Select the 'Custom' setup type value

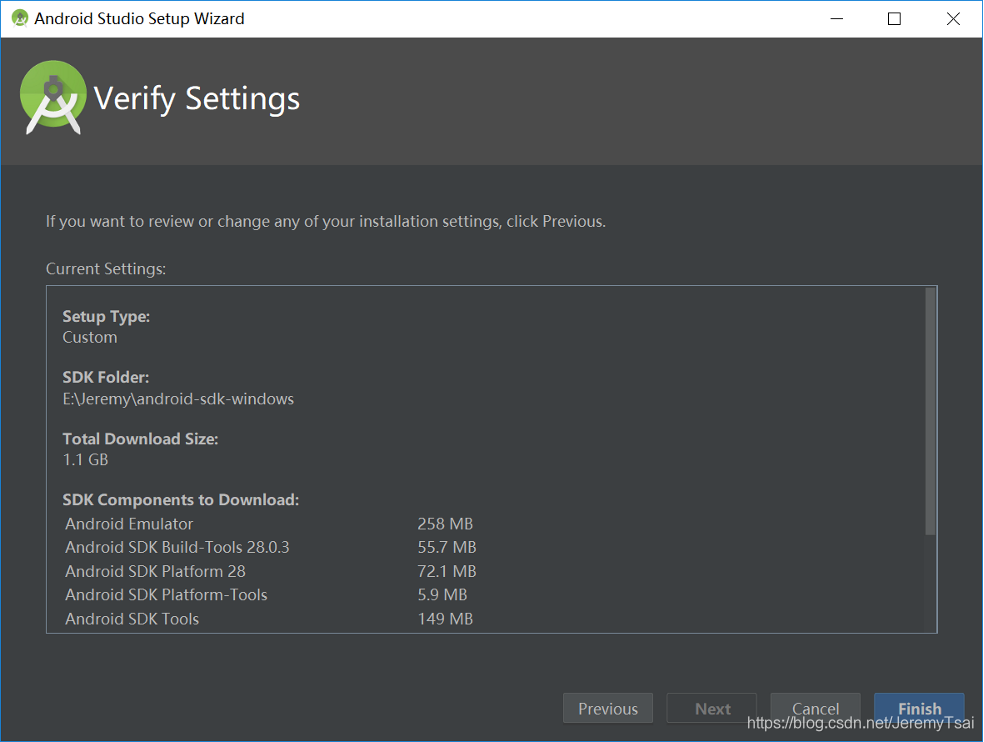pyautogui.click(x=90, y=337)
